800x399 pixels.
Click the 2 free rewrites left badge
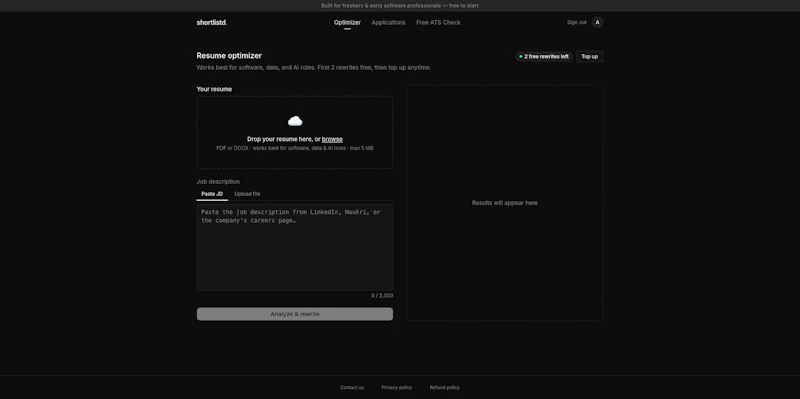click(x=544, y=57)
